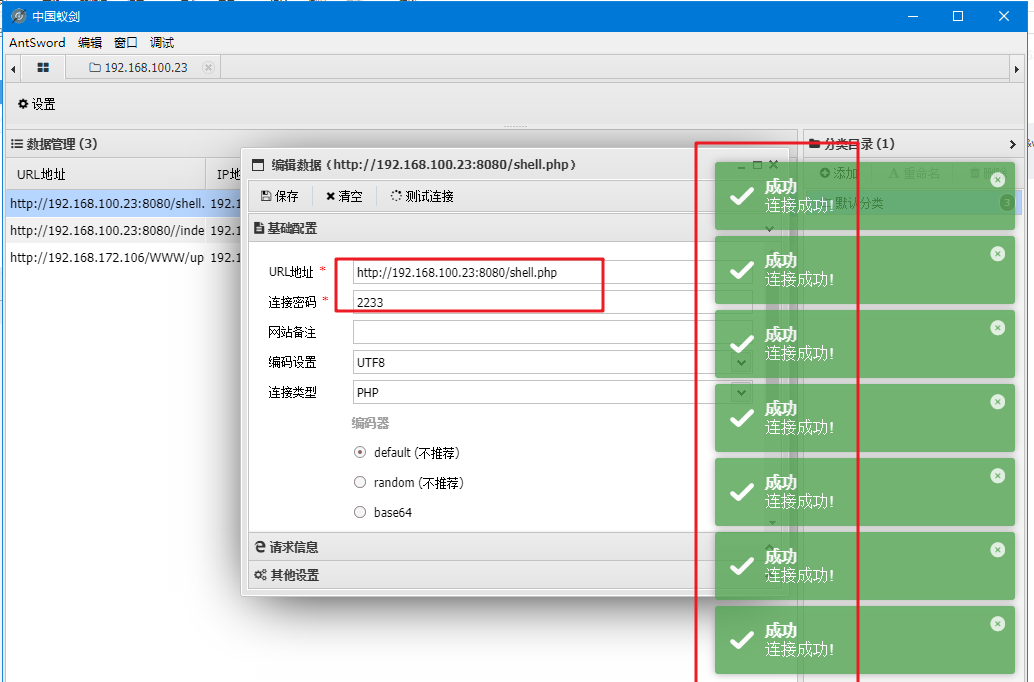Click the 重命名 category button

(914, 173)
